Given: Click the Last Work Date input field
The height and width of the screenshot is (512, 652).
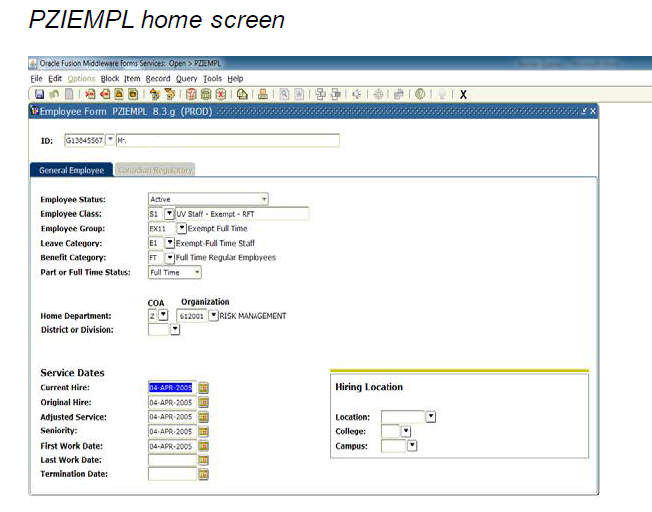Looking at the screenshot, I should [x=172, y=460].
